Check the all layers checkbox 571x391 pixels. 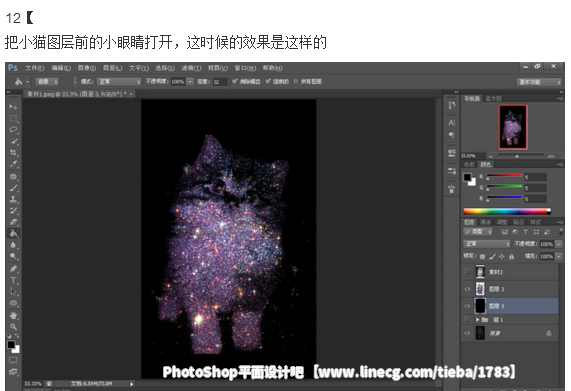(296, 82)
